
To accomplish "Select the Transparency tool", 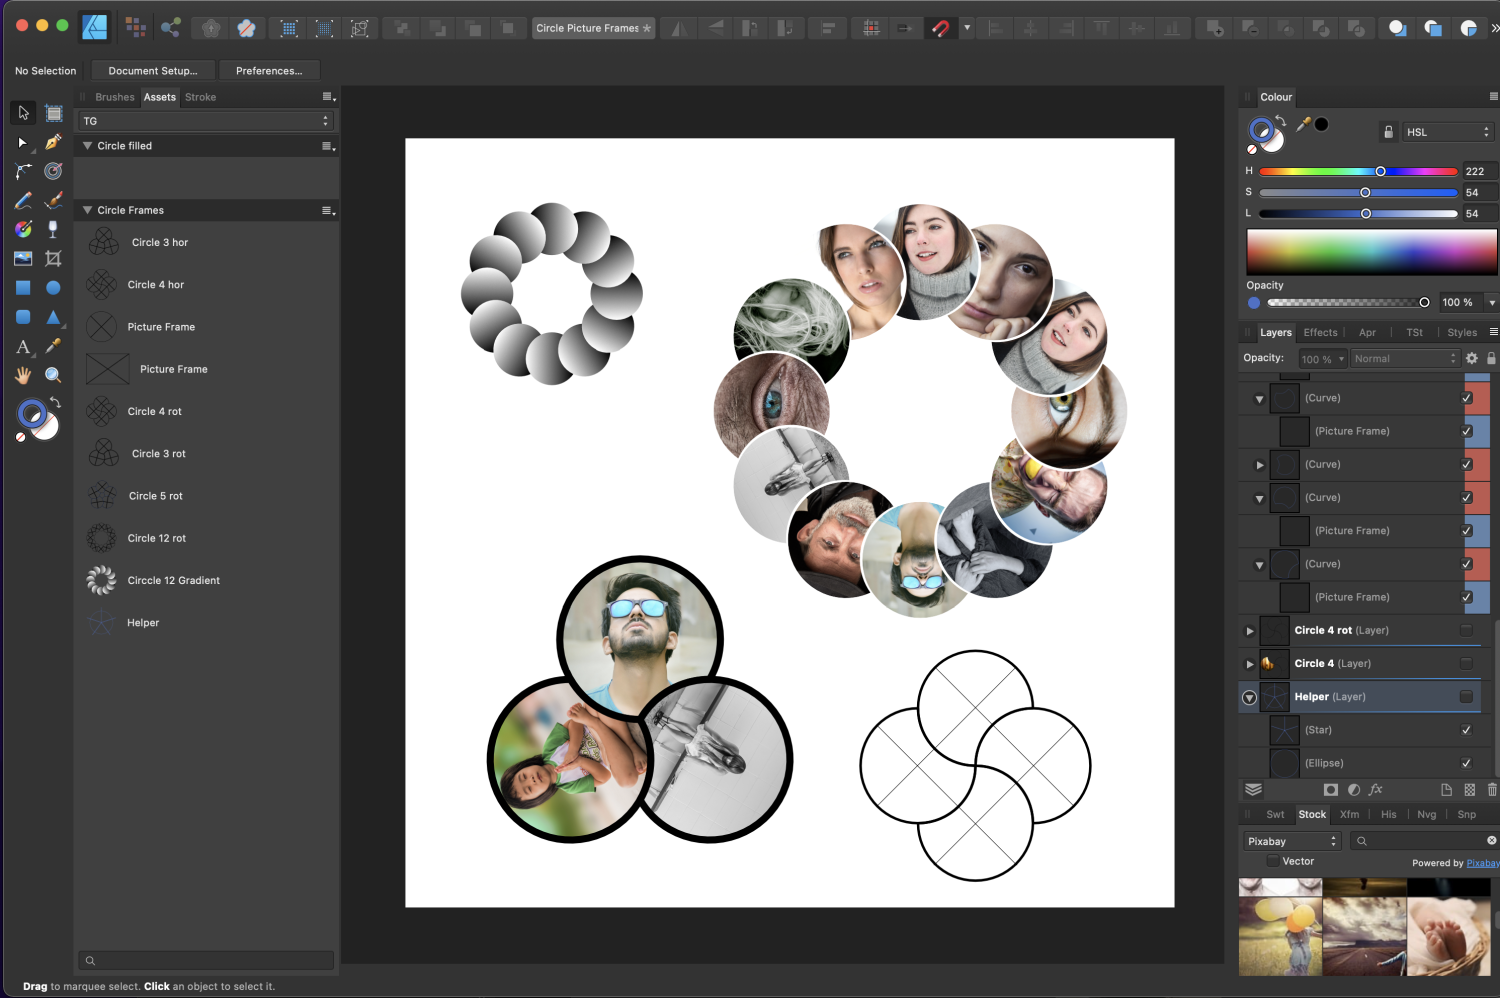I will click(x=53, y=229).
